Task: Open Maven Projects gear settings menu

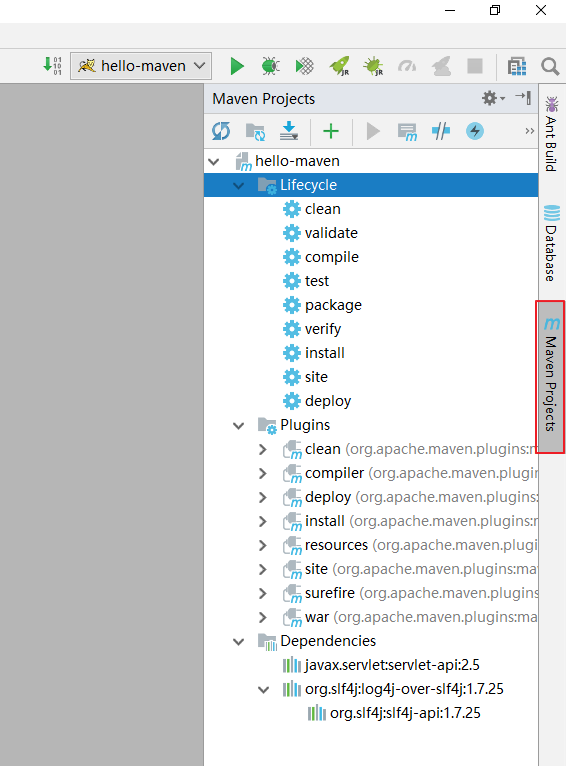Action: (x=493, y=98)
